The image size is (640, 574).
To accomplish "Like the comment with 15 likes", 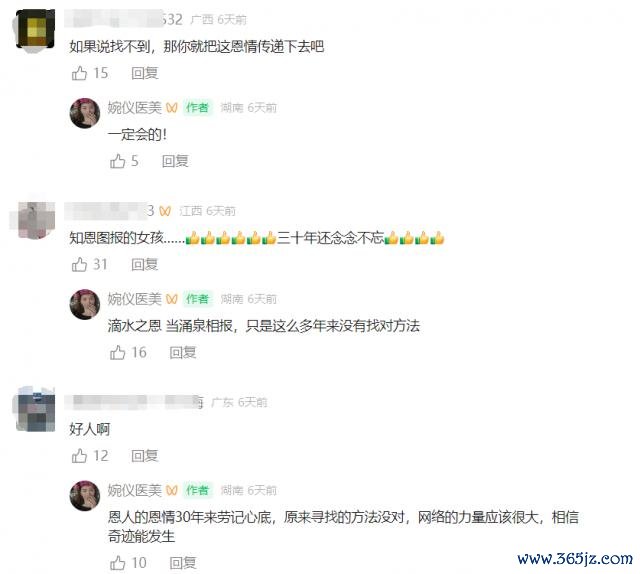I will (x=79, y=73).
